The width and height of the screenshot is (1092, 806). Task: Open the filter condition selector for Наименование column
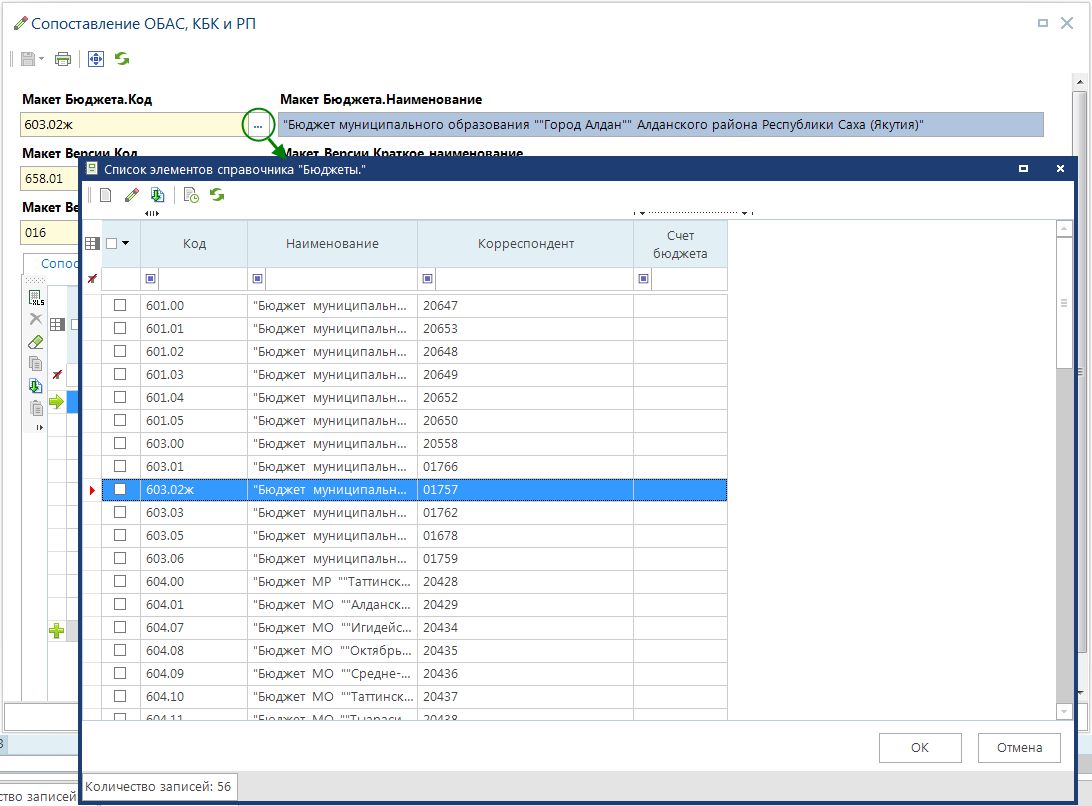258,279
